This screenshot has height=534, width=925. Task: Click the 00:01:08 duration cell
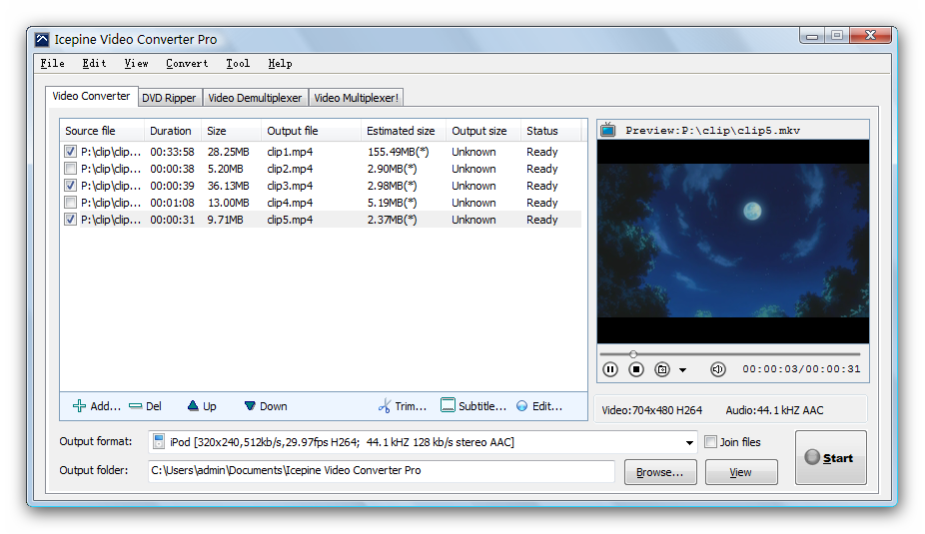click(x=172, y=202)
